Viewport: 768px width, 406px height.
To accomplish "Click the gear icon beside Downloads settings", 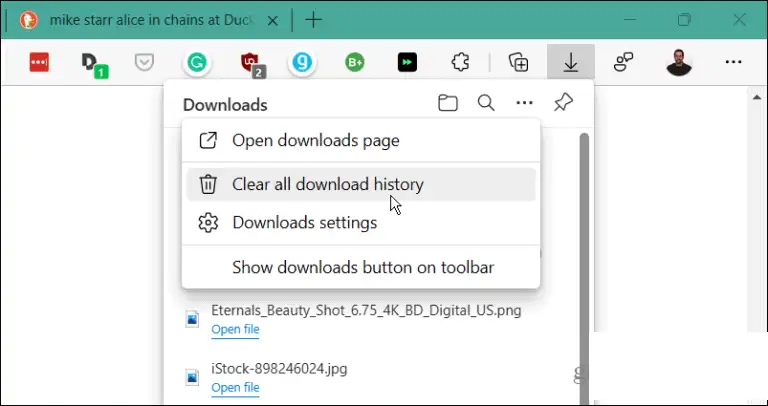I will (x=208, y=223).
